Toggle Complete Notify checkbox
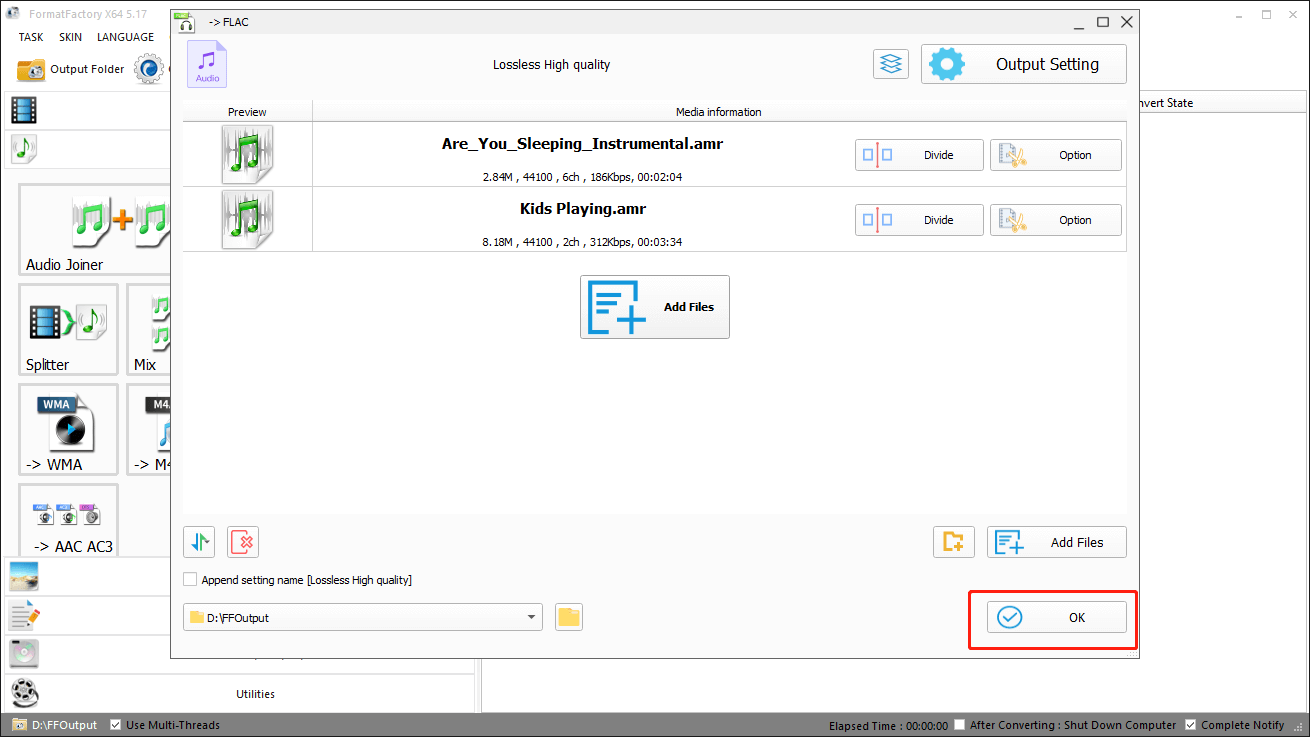Screen dimensions: 1310x737 pyautogui.click(x=1190, y=725)
